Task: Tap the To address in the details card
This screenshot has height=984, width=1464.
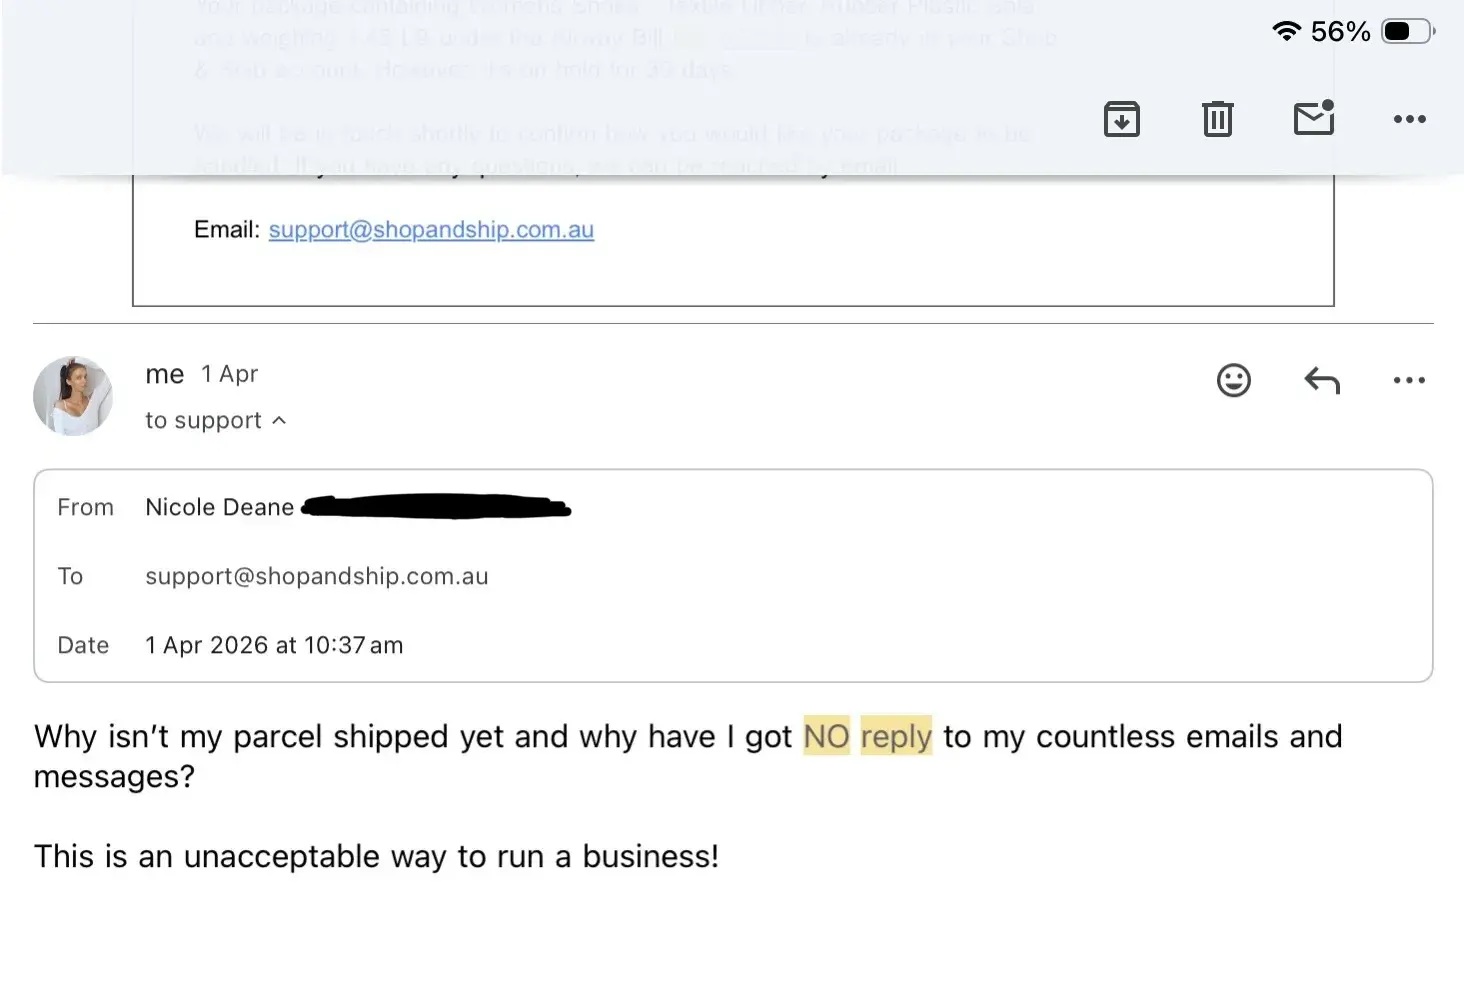Action: pos(316,576)
